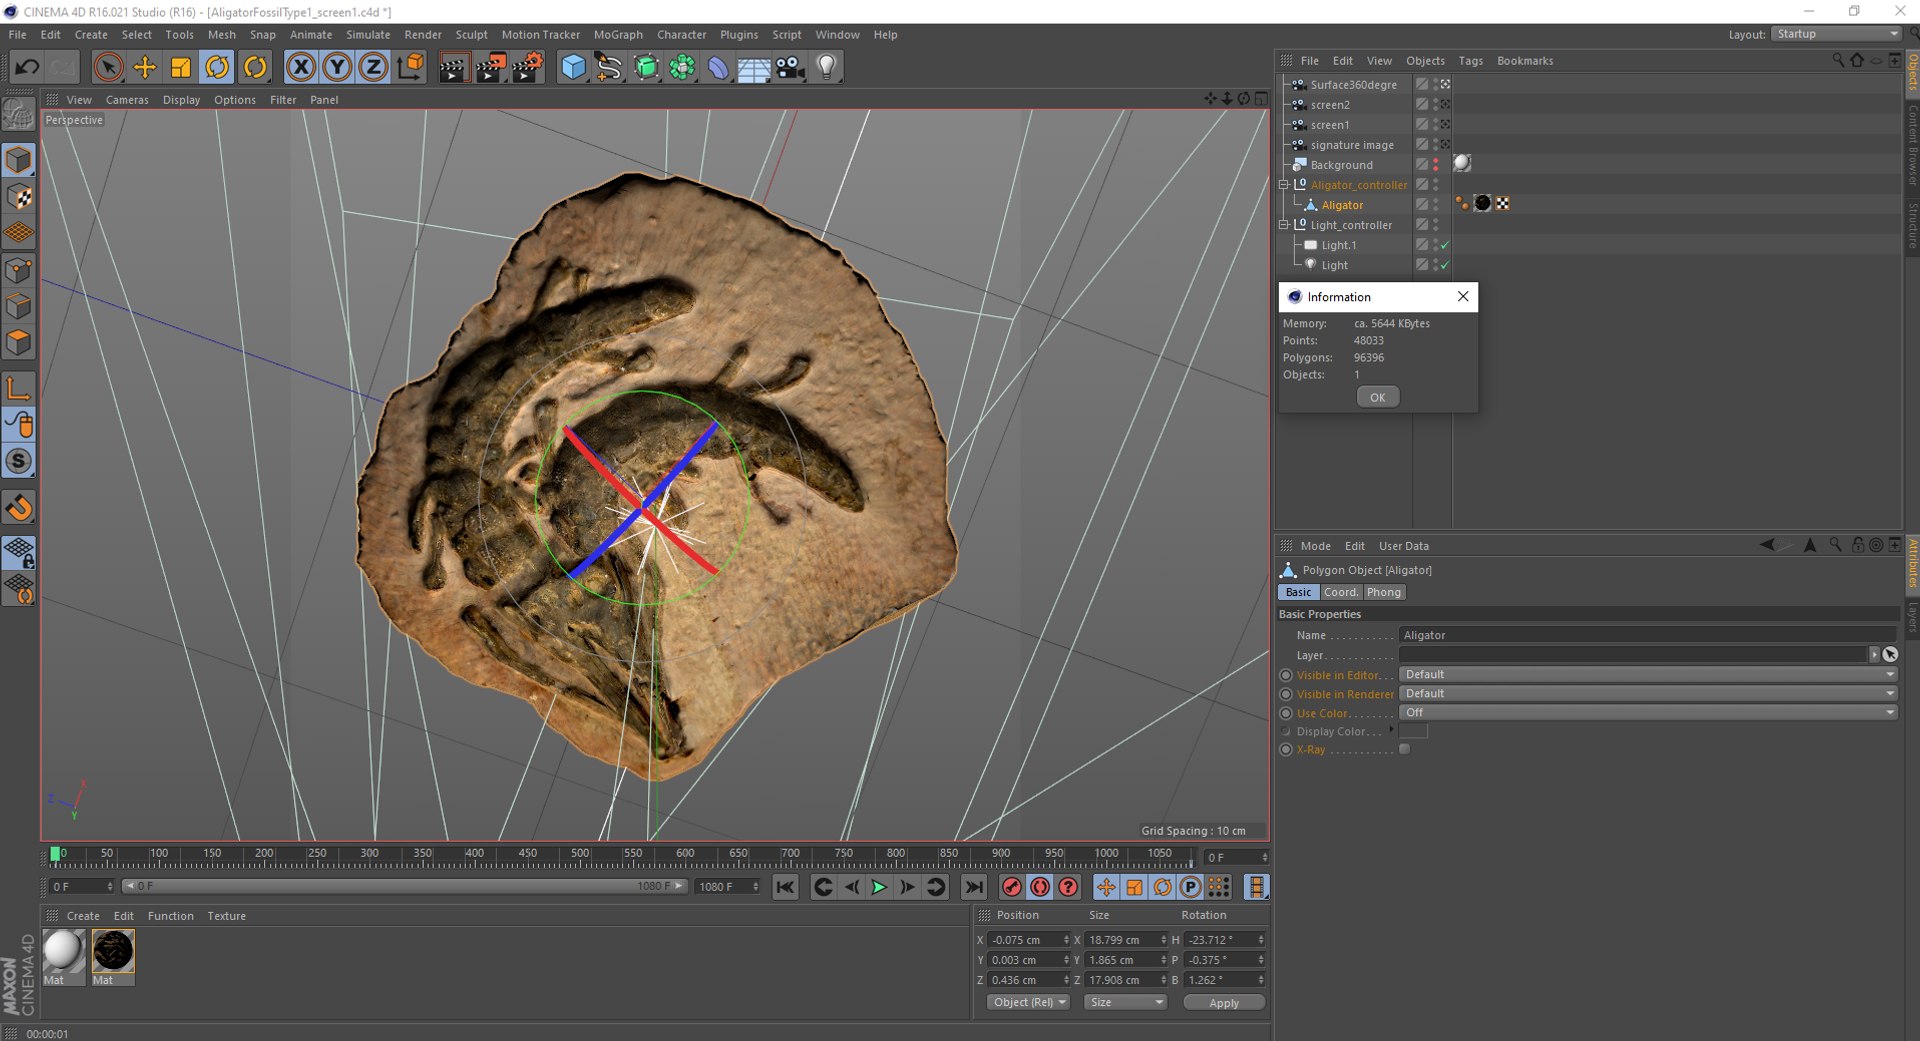Open the floor environment icon
Viewport: 1920px width, 1041px height.
point(754,67)
